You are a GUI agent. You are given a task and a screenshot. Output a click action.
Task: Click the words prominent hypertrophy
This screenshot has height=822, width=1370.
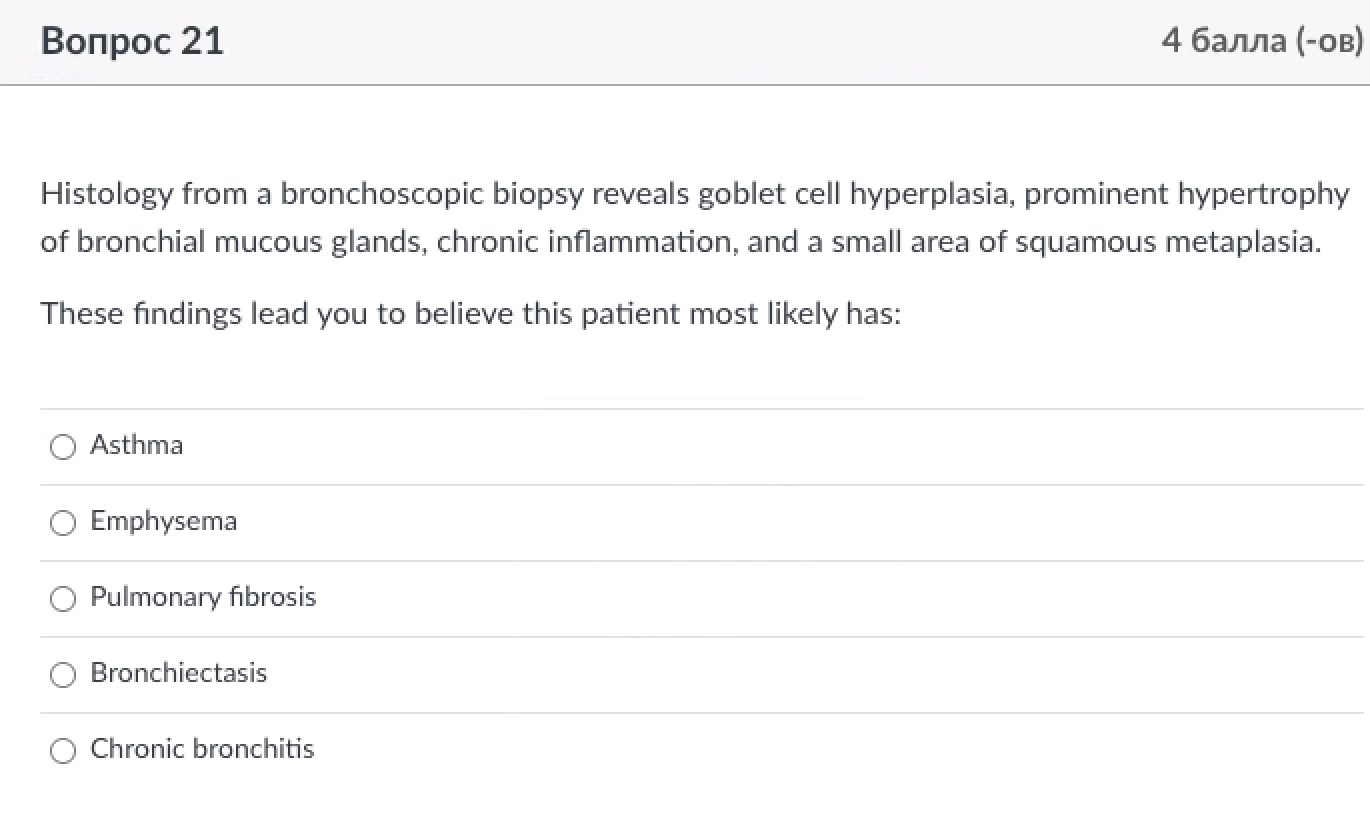[x=1186, y=194]
